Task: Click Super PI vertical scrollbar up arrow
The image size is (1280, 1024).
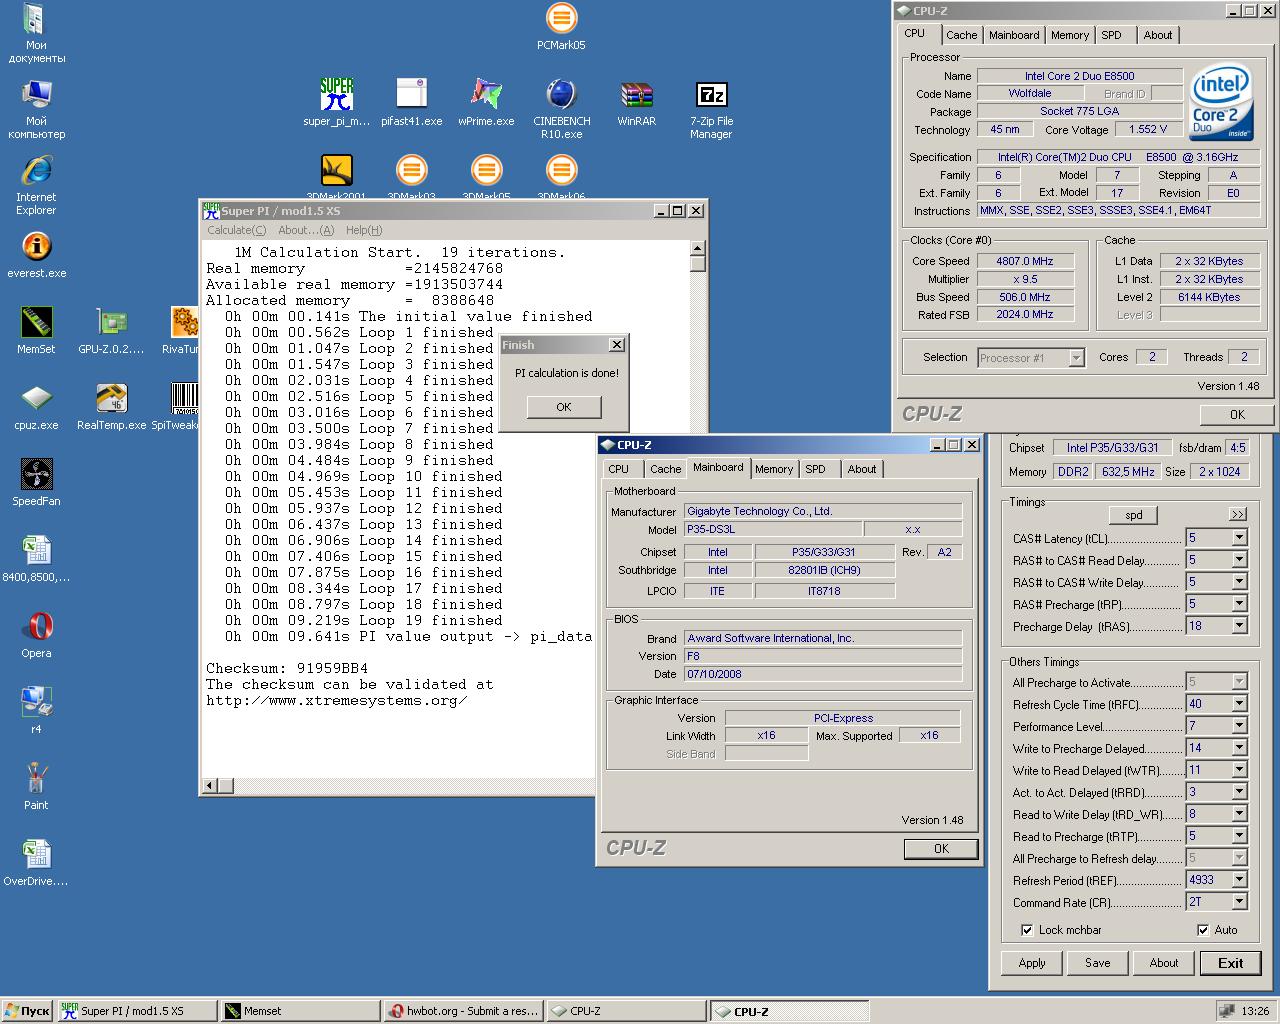Action: 698,248
